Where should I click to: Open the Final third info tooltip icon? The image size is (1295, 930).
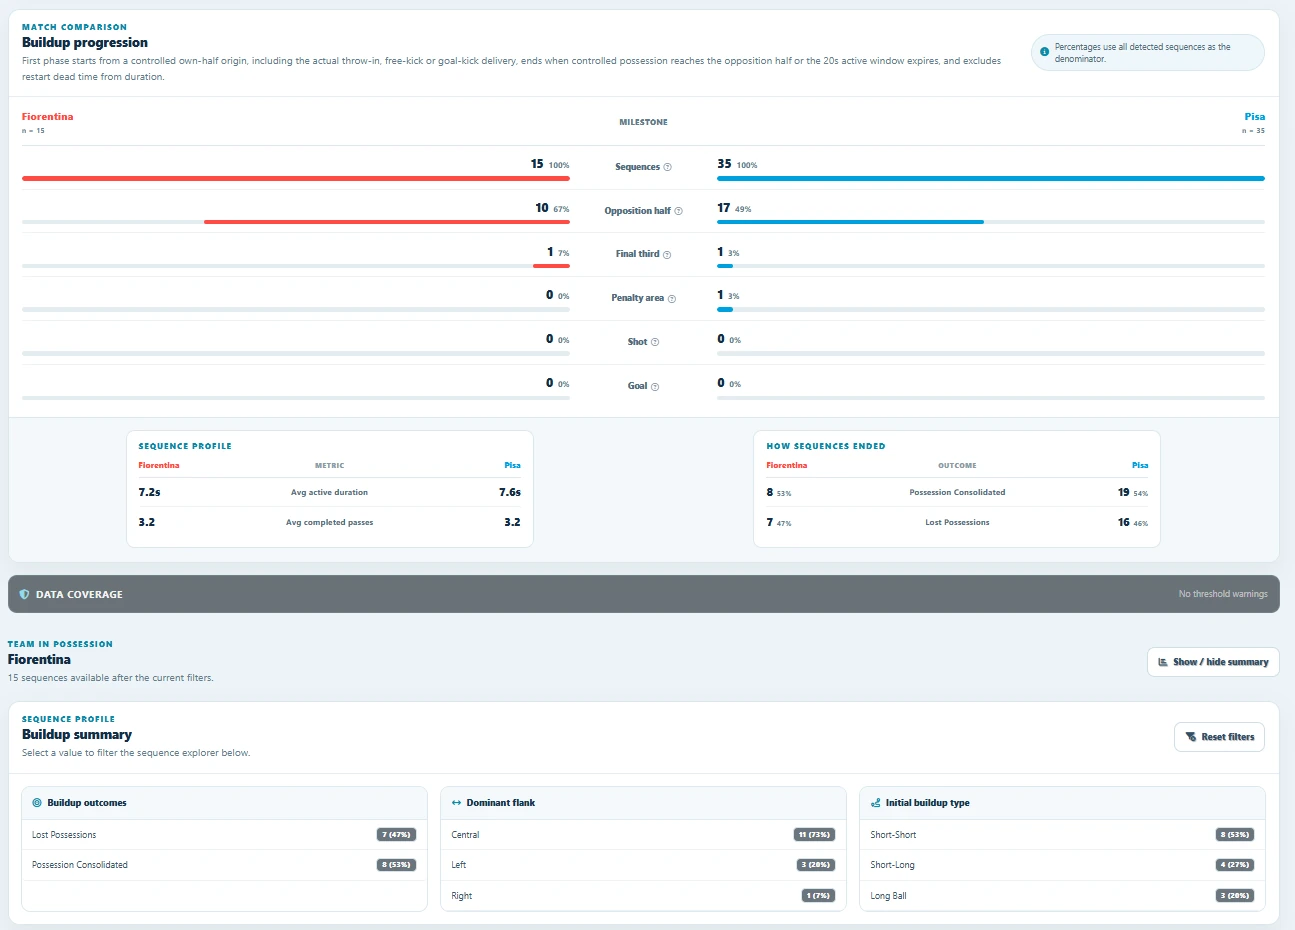pos(667,255)
